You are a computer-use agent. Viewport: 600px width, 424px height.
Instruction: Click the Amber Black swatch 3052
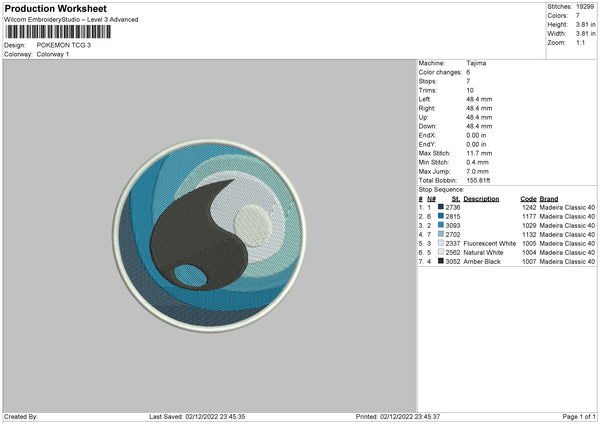(x=441, y=261)
